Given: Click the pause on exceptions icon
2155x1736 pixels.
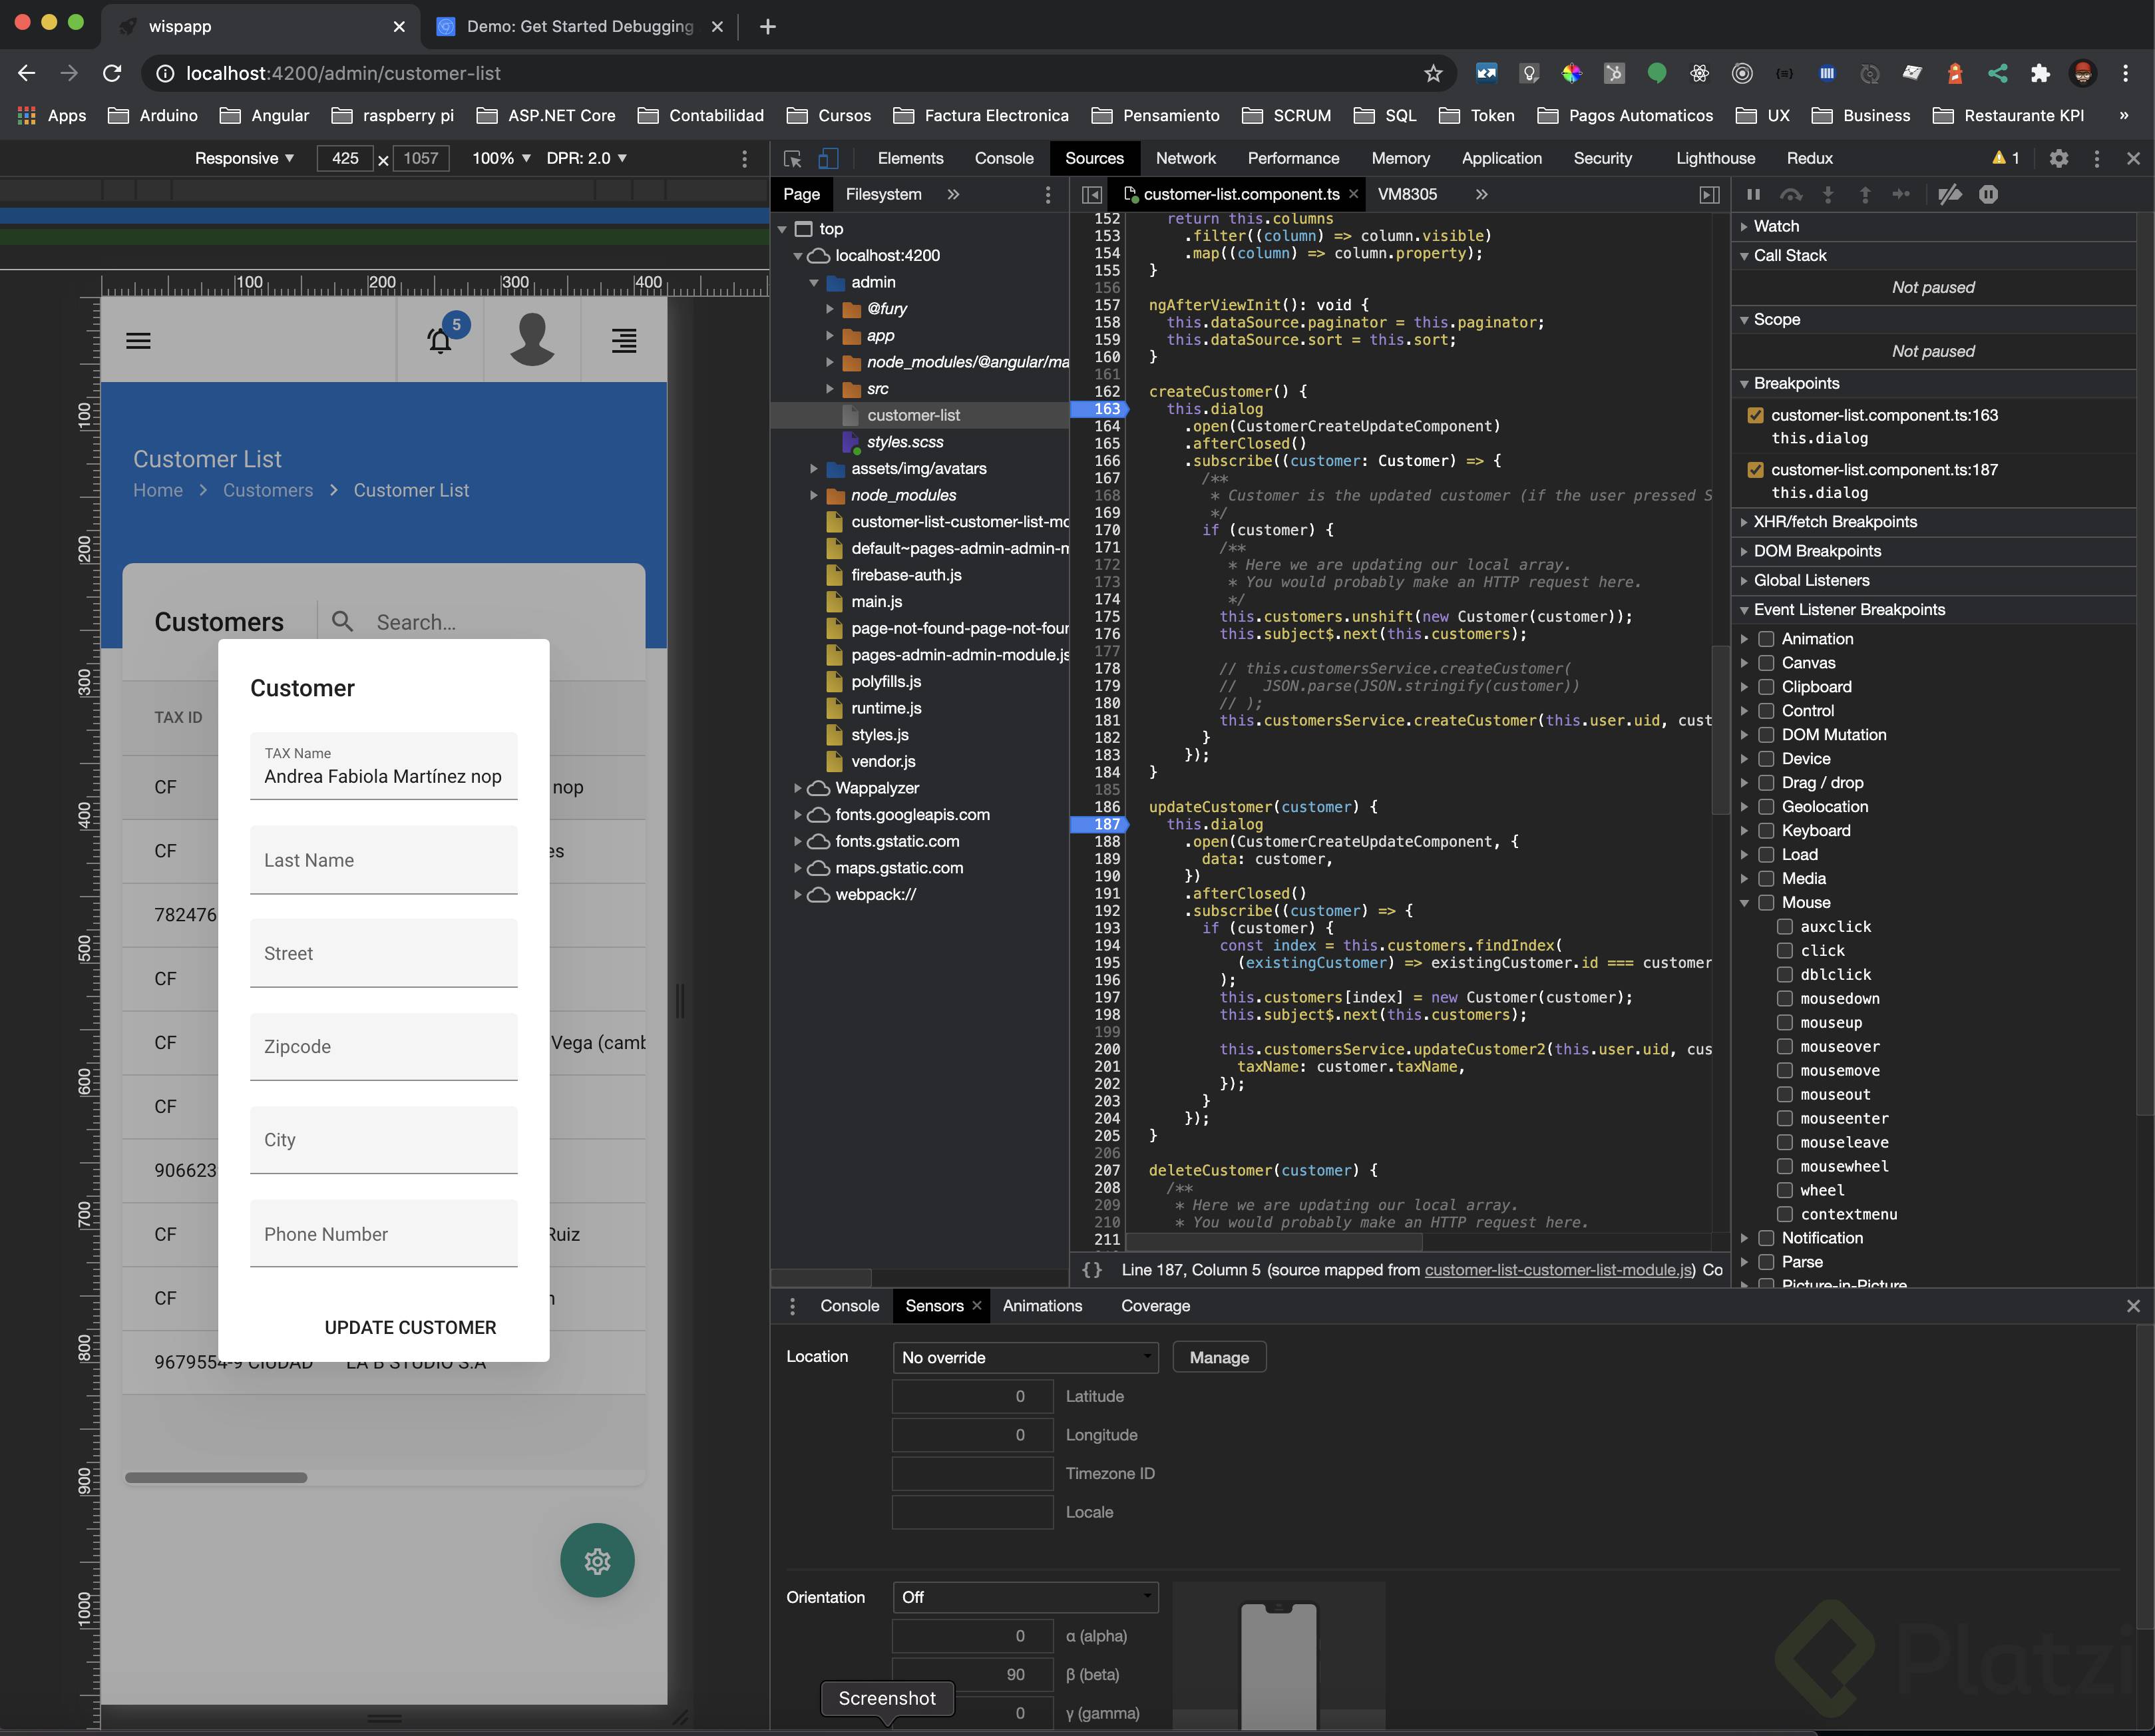Looking at the screenshot, I should click(x=1988, y=194).
